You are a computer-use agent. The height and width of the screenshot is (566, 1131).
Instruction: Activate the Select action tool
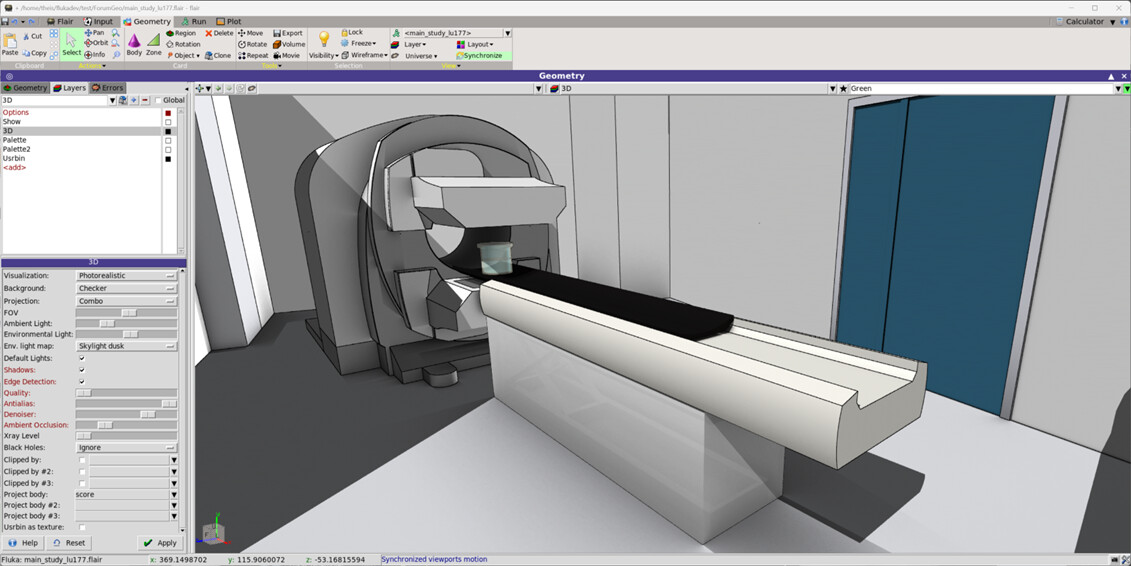click(71, 44)
